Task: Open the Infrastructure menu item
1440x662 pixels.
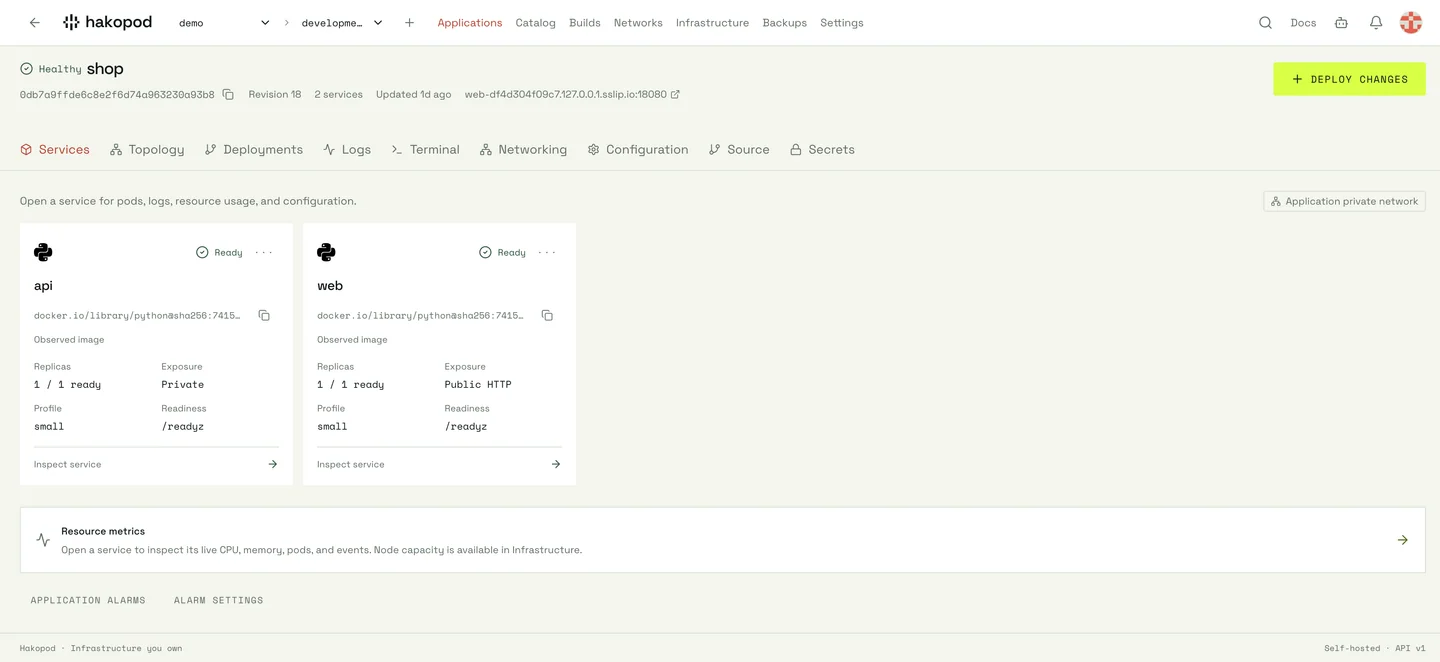Action: (712, 22)
